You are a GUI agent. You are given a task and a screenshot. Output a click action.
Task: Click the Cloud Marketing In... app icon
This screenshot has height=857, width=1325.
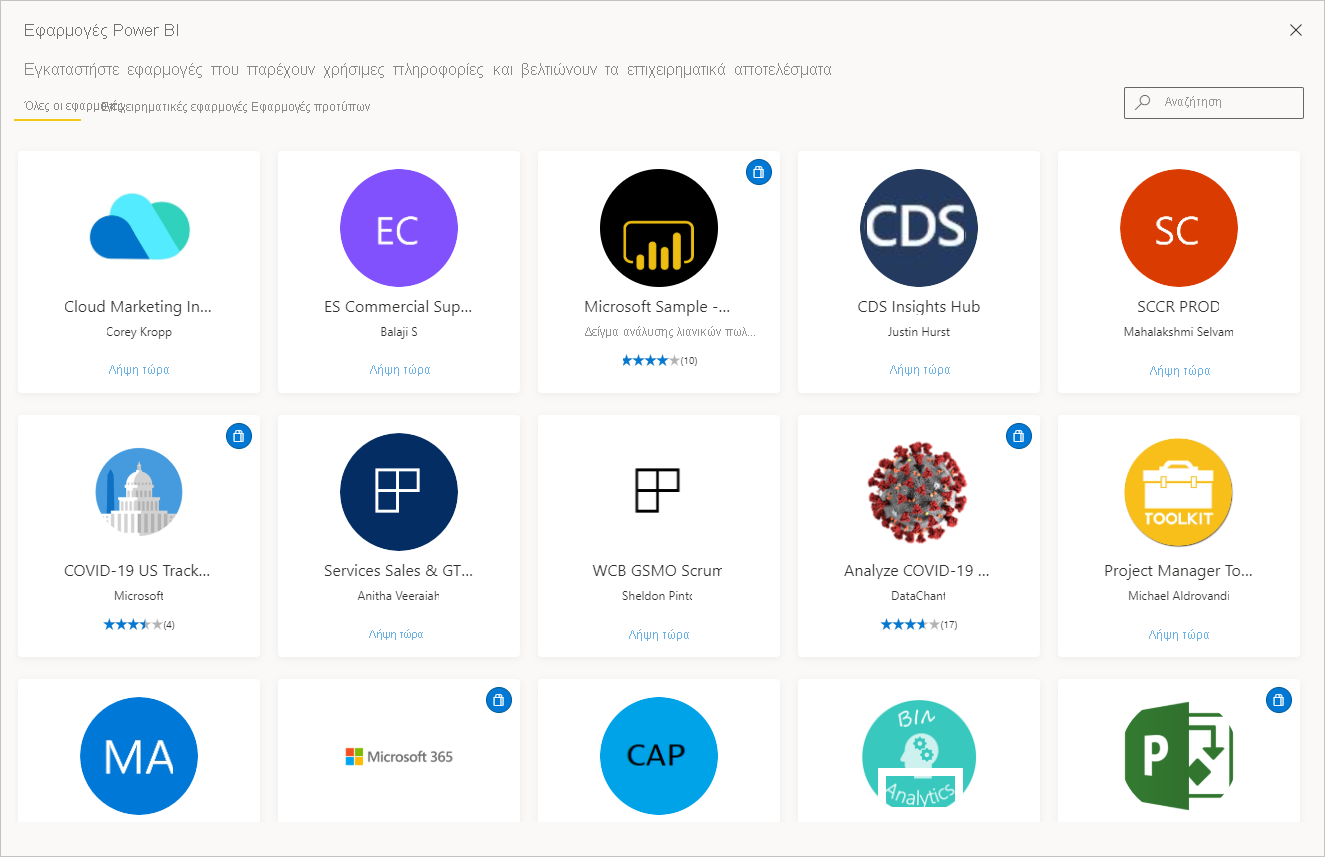(139, 228)
